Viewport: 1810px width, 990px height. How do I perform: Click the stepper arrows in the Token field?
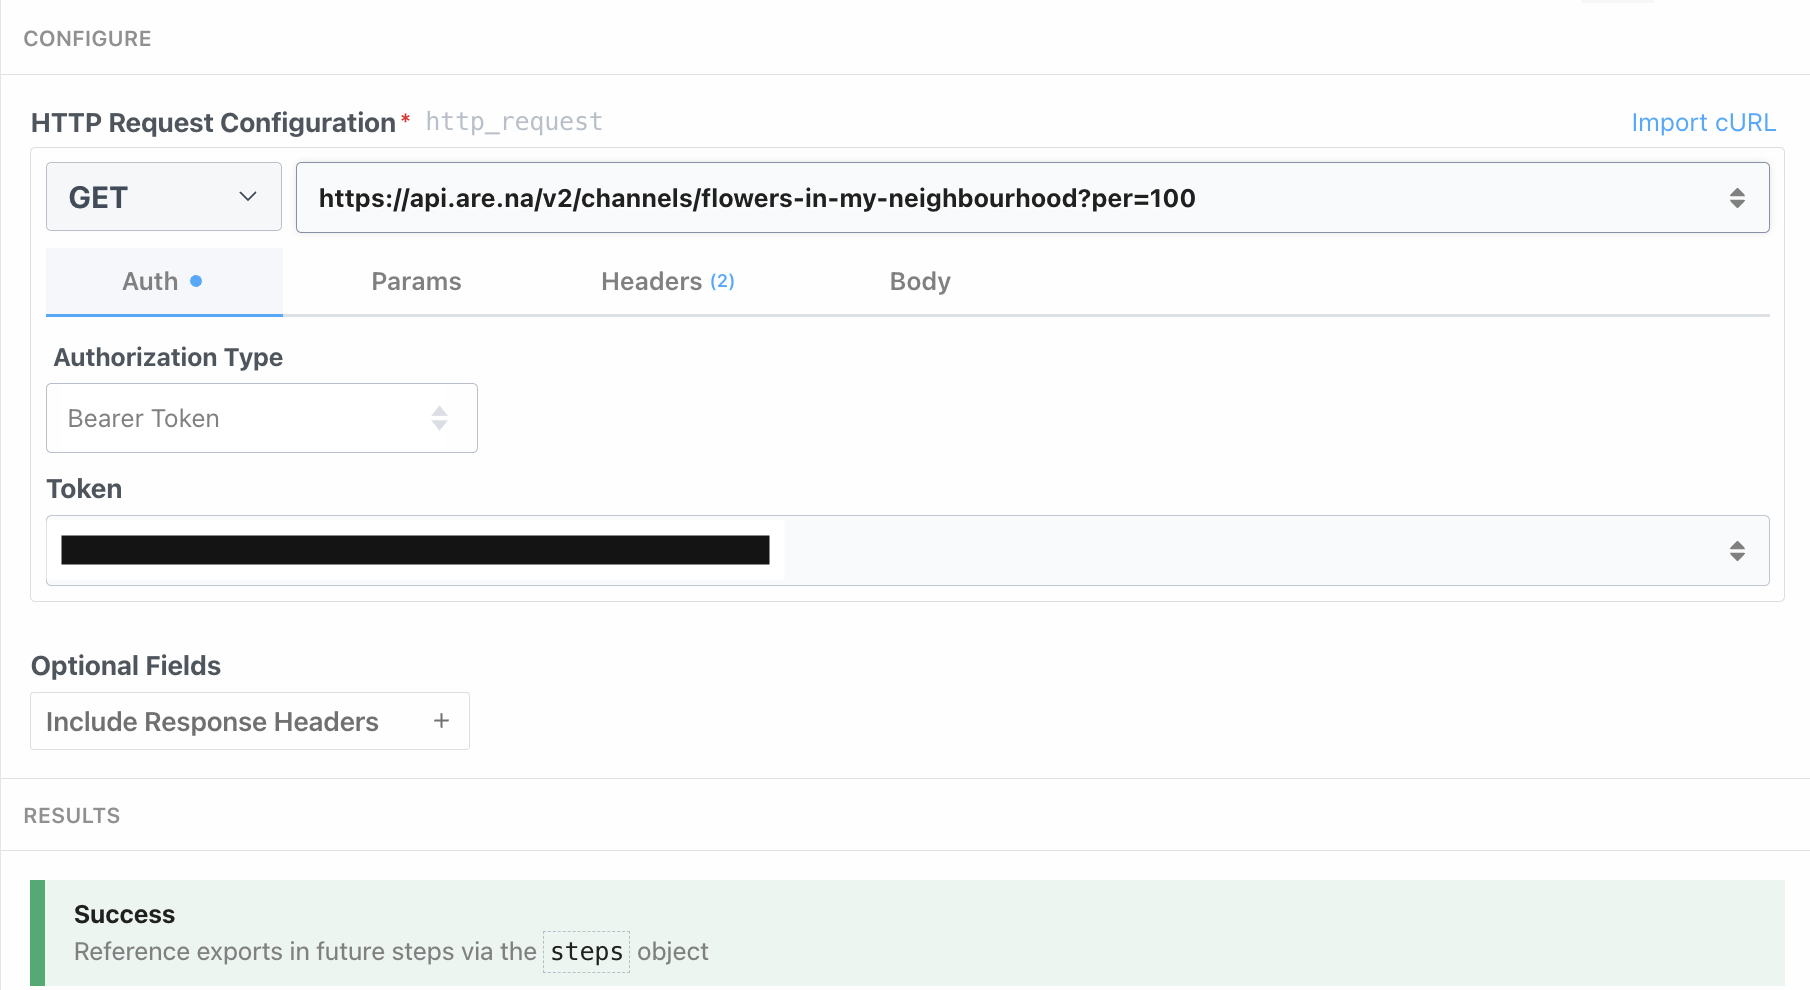pos(1737,550)
